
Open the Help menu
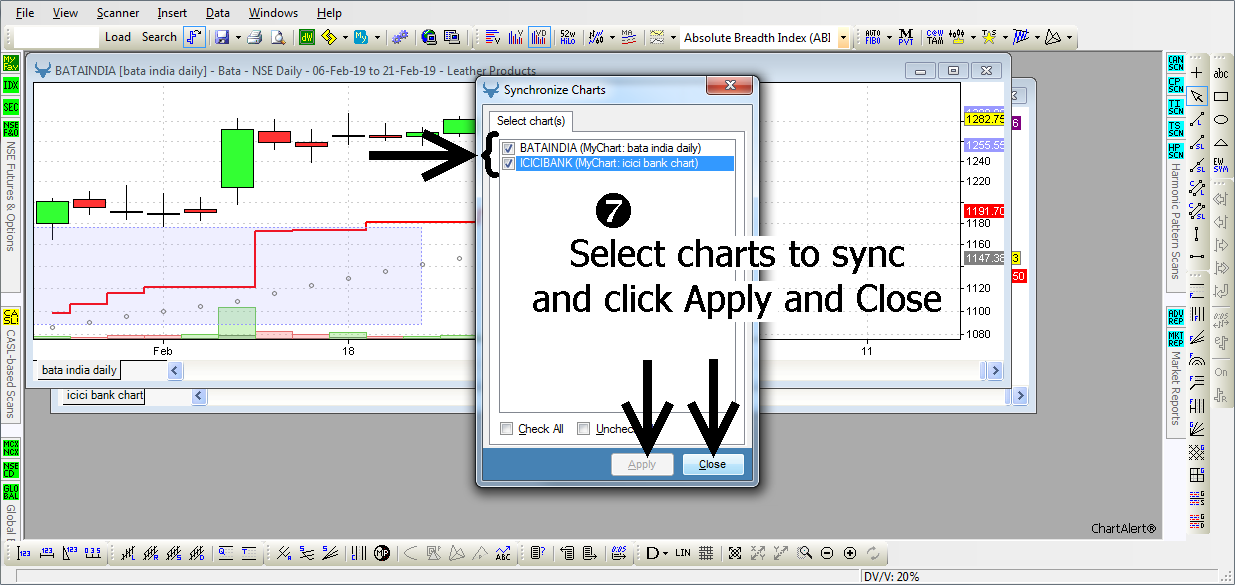(329, 13)
